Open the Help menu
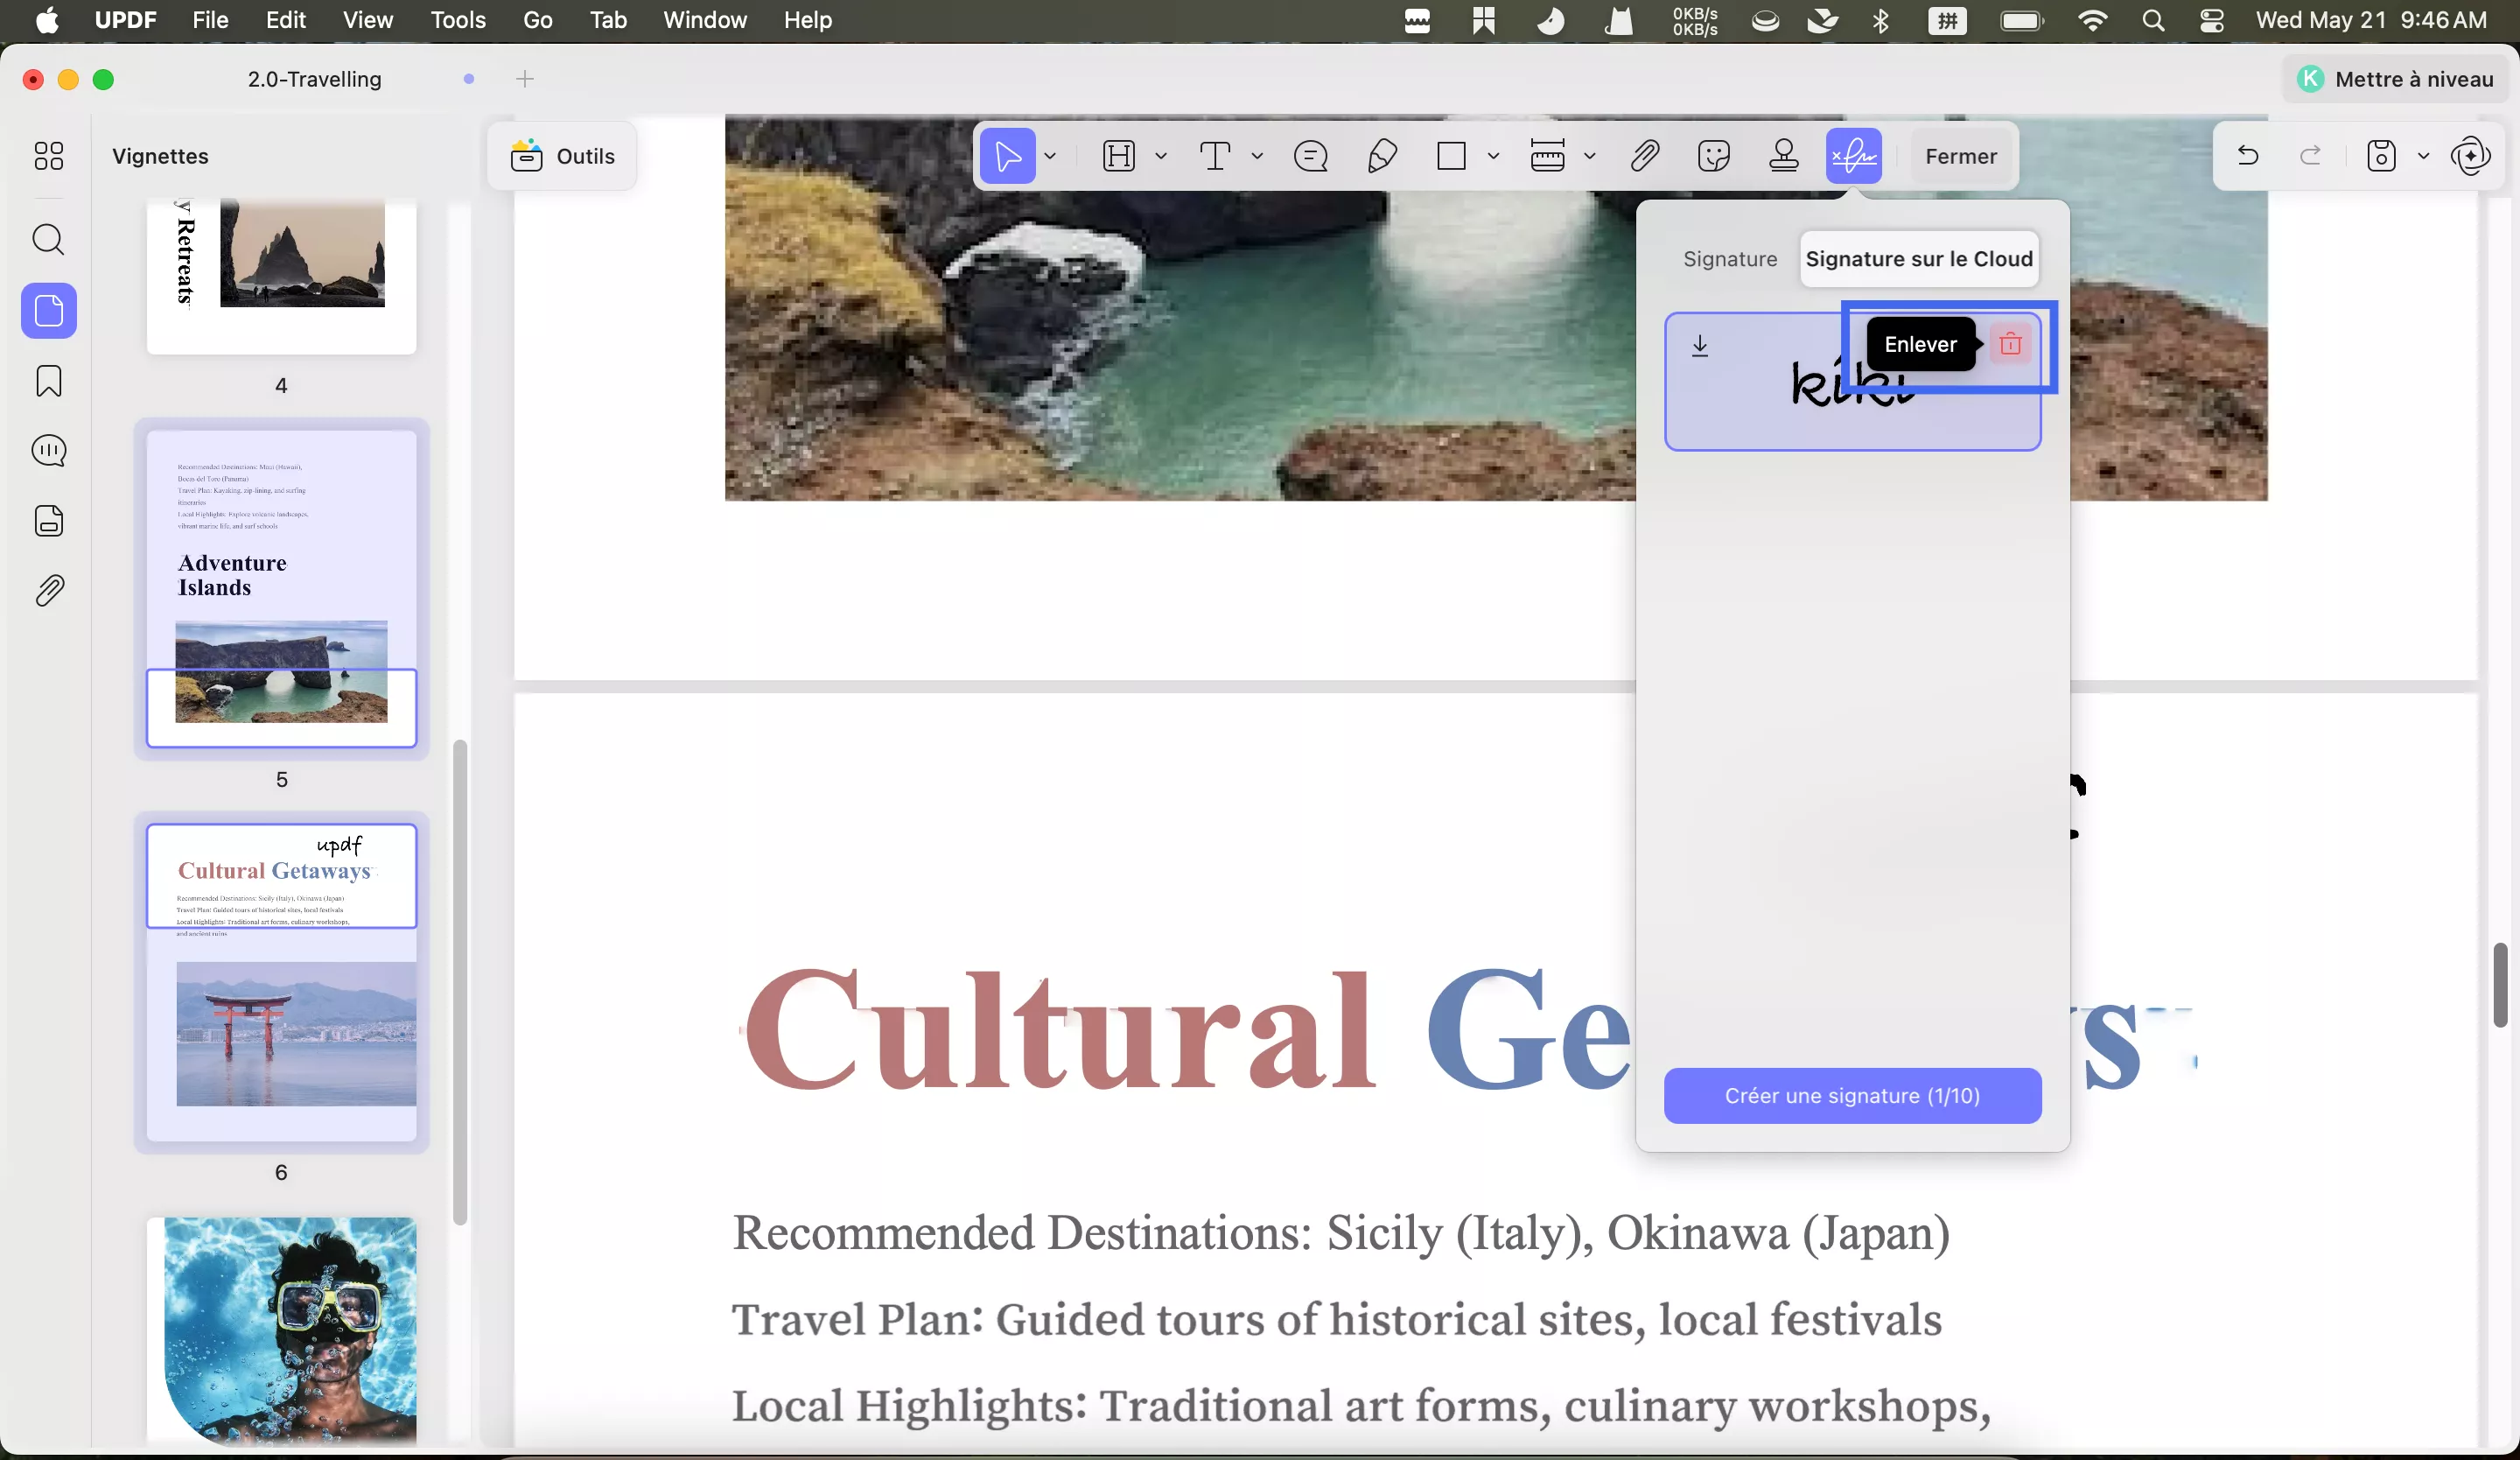This screenshot has height=1460, width=2520. (x=807, y=20)
